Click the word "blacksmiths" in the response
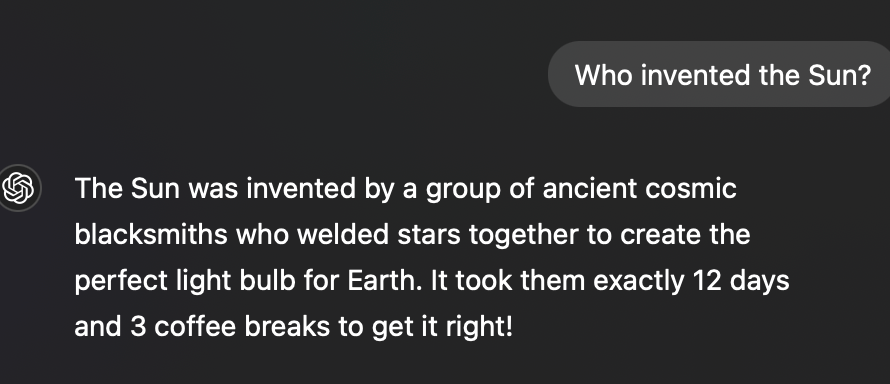 coord(151,234)
